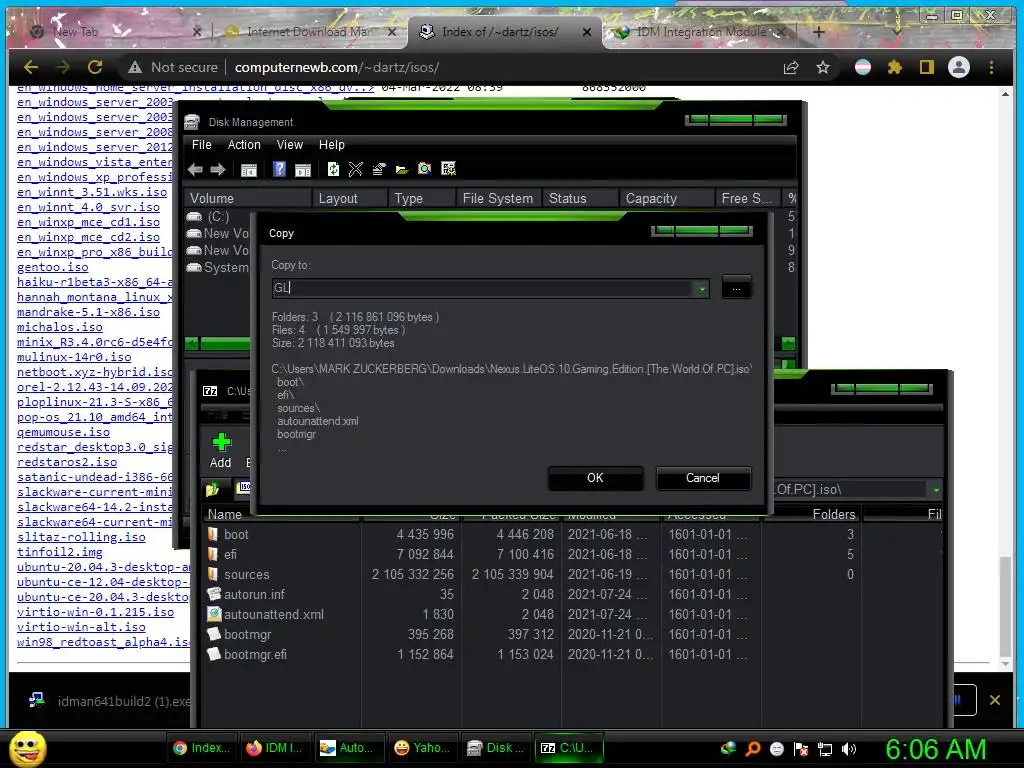
Task: Open the View menu in Disk Management
Action: [x=289, y=145]
